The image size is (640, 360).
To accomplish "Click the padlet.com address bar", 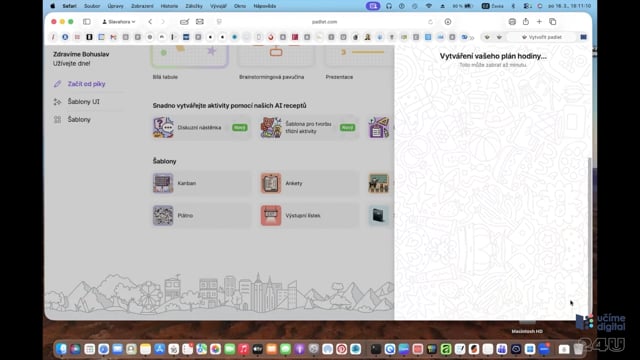I will click(324, 22).
